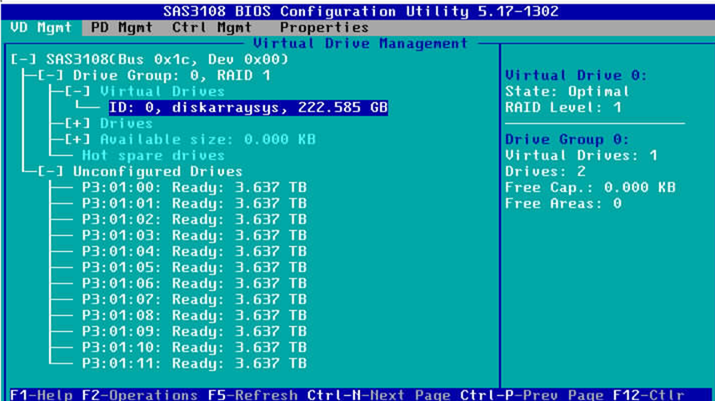Select unconfigured drive P3:01:07
This screenshot has height=402, width=715.
pyautogui.click(x=194, y=299)
